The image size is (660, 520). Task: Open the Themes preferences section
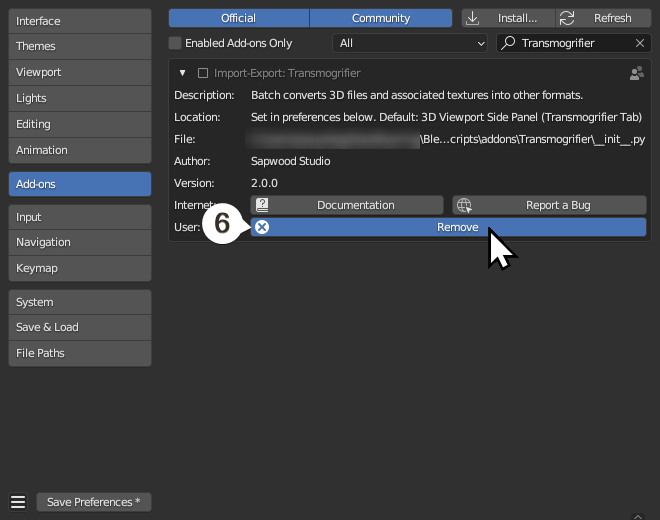tap(80, 46)
